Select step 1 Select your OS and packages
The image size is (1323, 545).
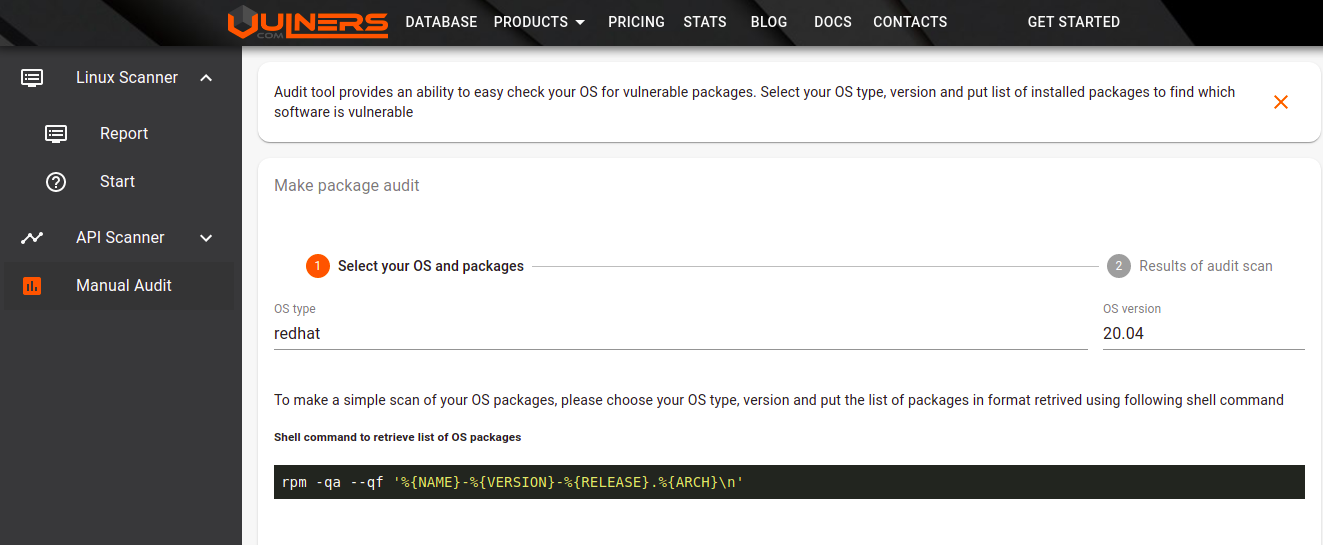click(415, 266)
